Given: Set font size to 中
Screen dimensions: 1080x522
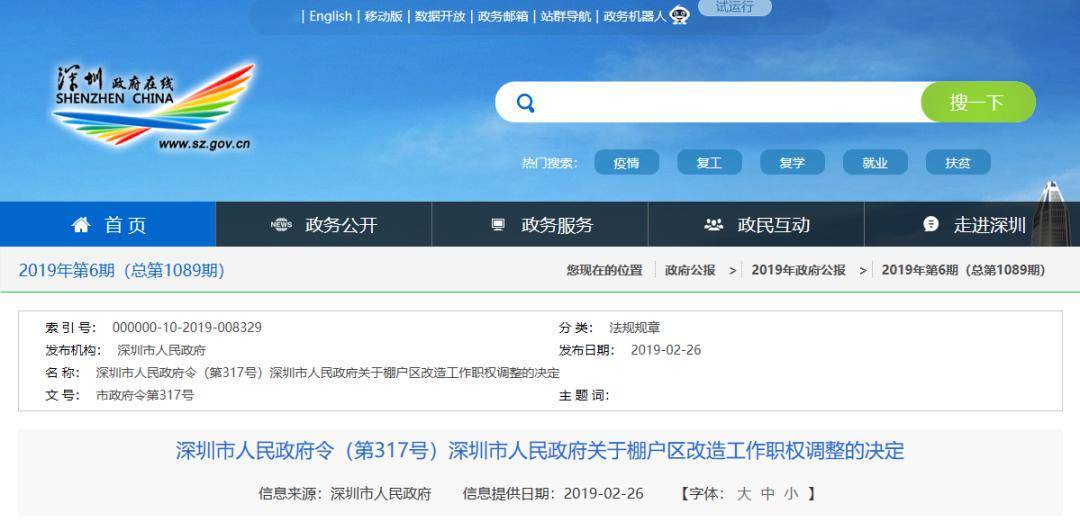Looking at the screenshot, I should pos(767,493).
